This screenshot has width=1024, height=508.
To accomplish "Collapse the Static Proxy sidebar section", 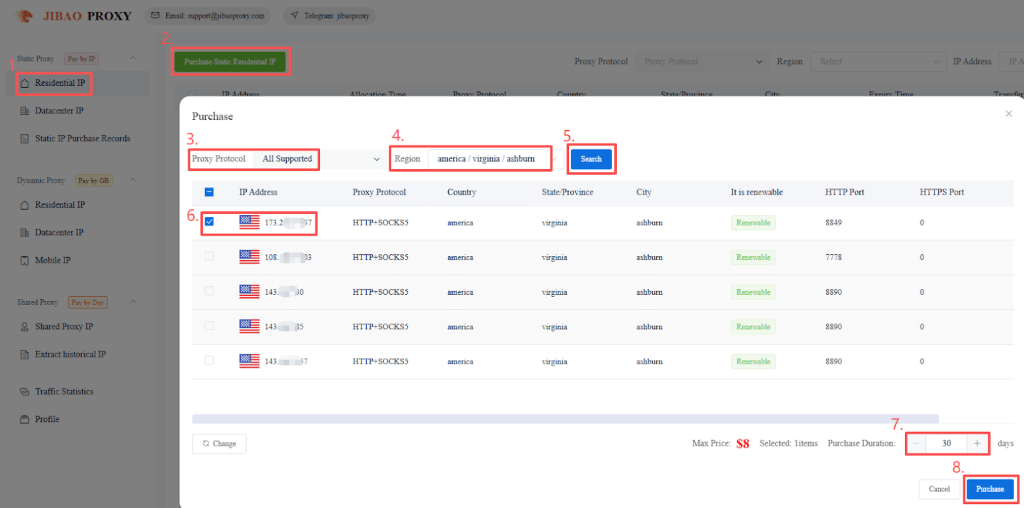I will (133, 59).
